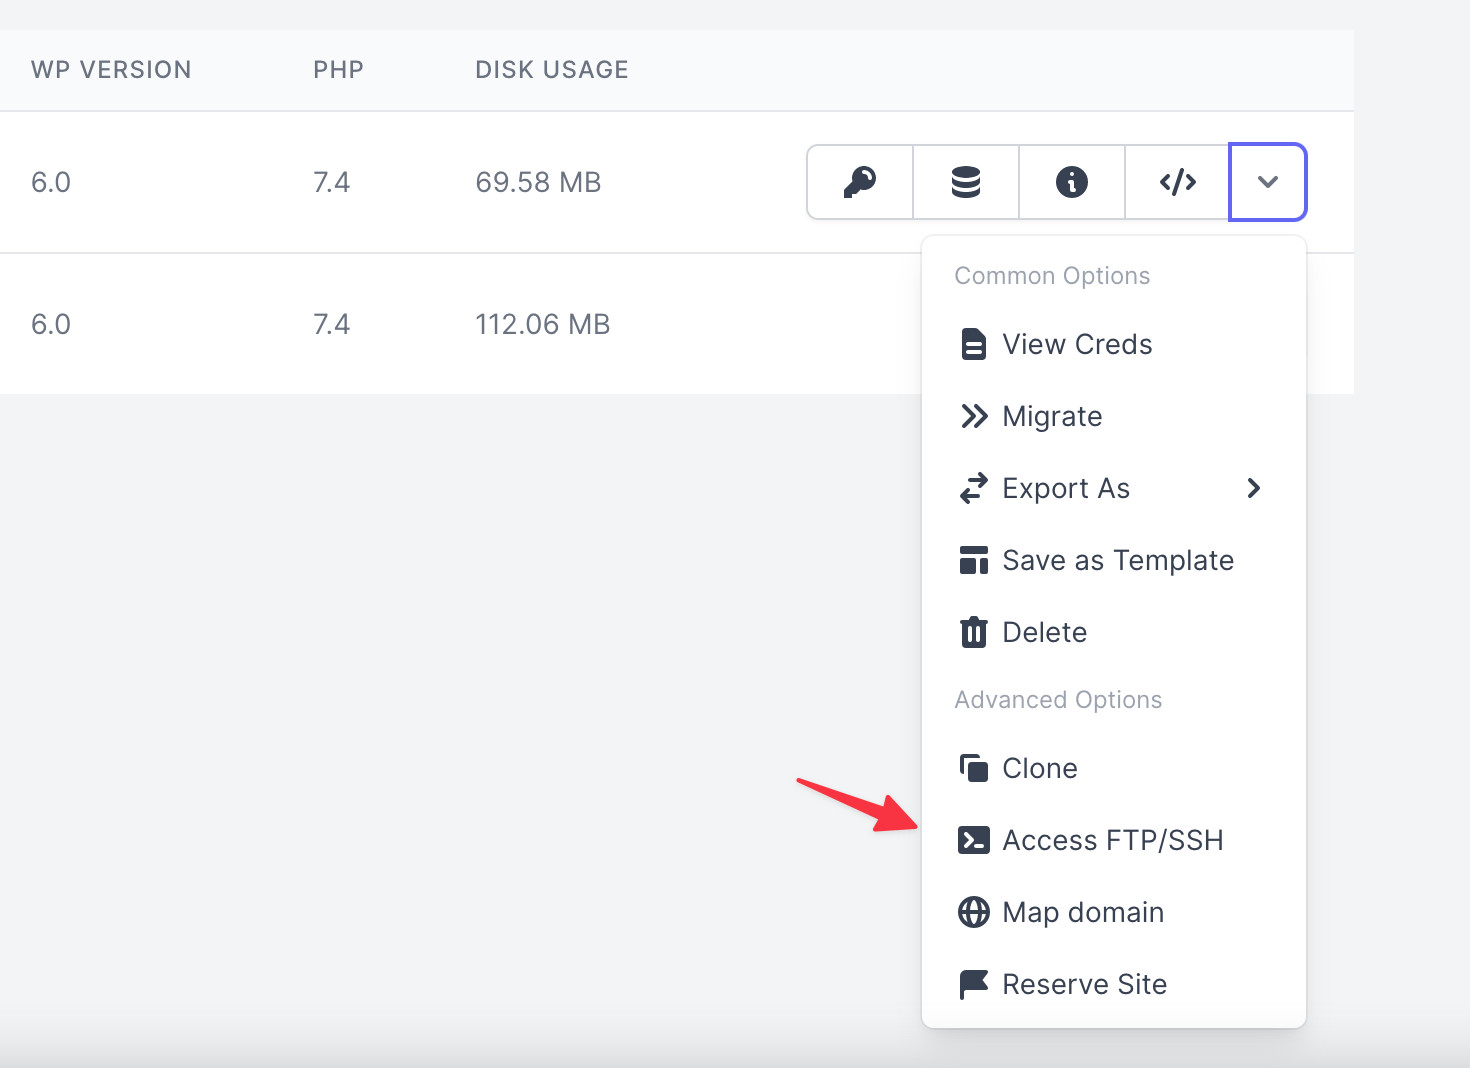This screenshot has width=1470, height=1068.
Task: Click the Export As swap-arrows icon
Action: (x=974, y=488)
